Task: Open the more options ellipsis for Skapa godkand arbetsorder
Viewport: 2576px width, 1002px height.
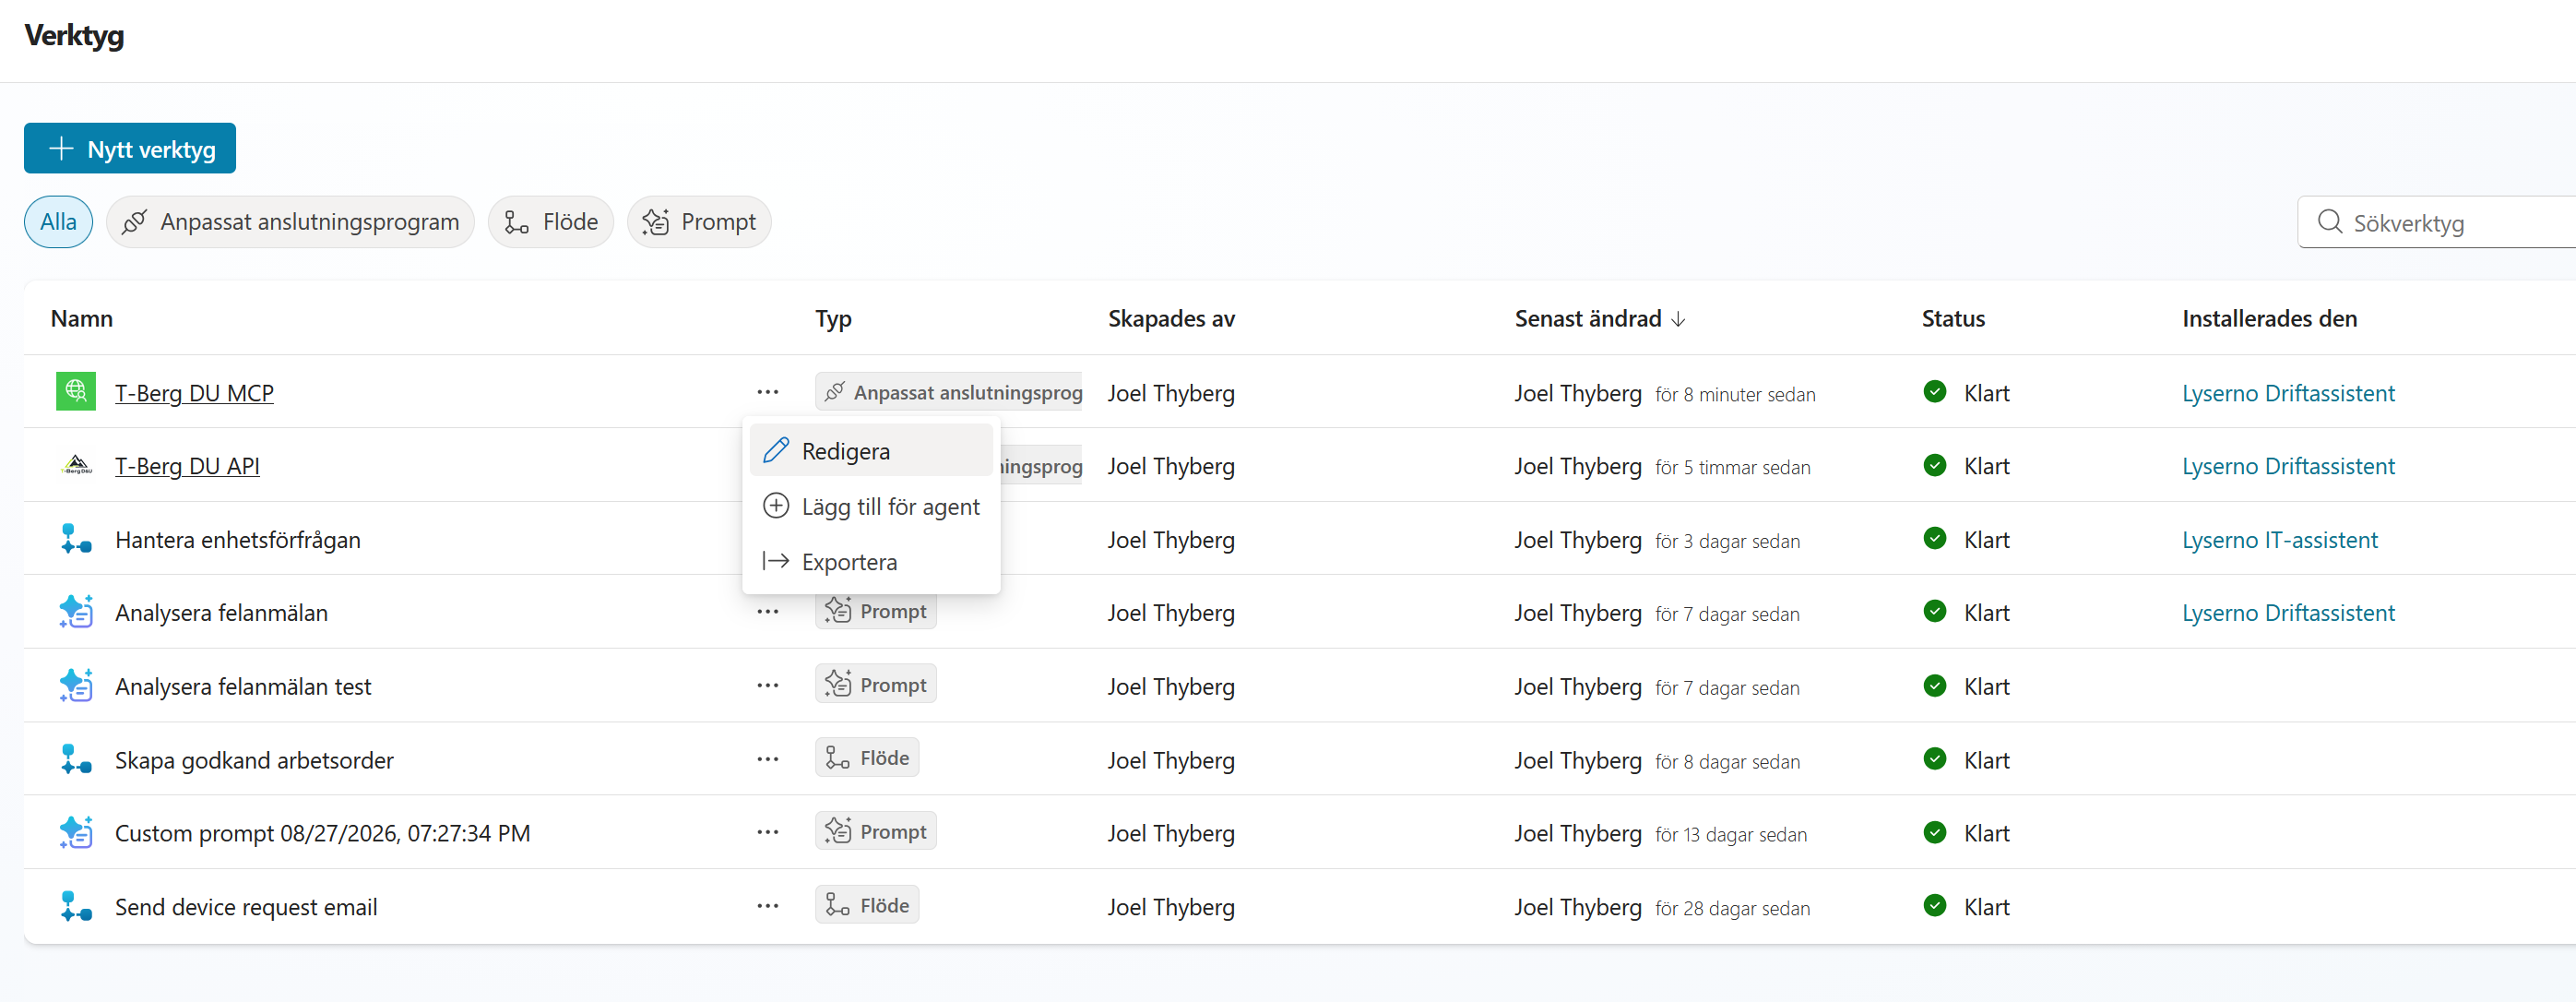Action: [x=768, y=759]
